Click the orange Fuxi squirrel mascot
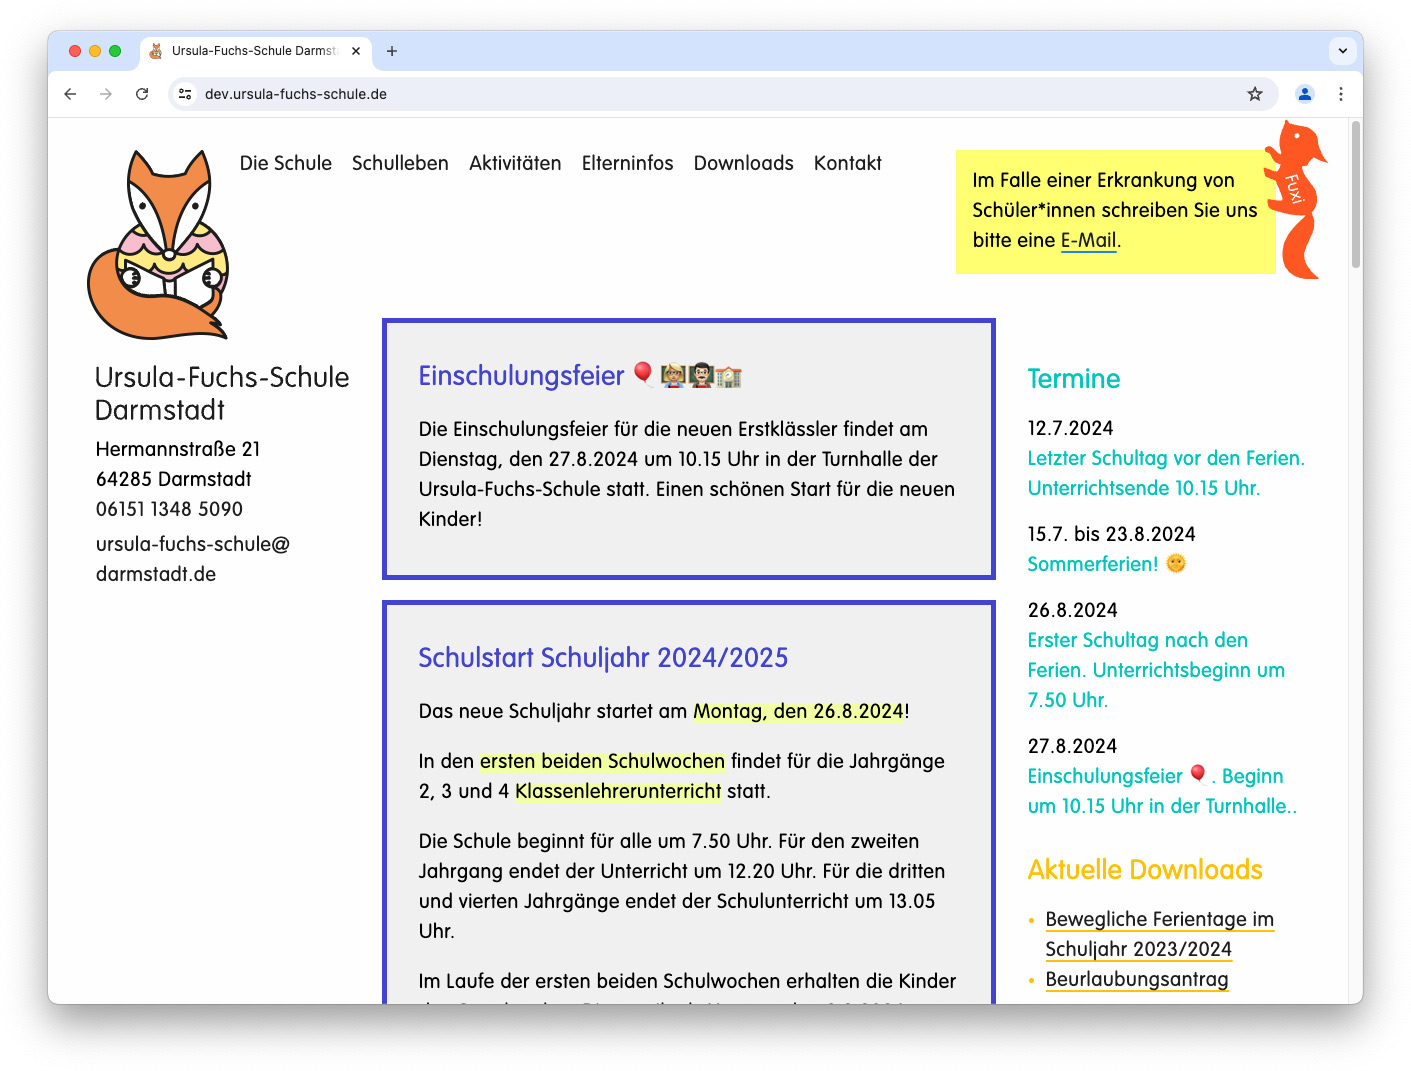The height and width of the screenshot is (1071, 1411). (1297, 200)
